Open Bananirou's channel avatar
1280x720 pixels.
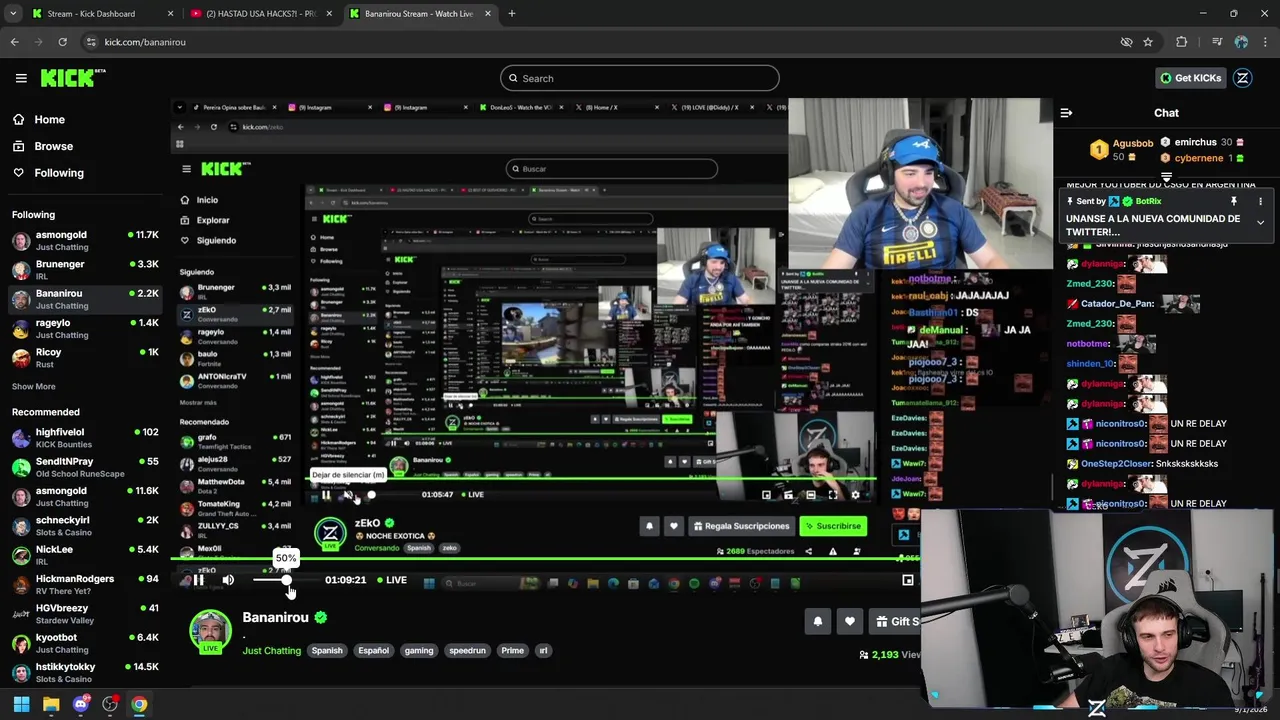point(210,631)
